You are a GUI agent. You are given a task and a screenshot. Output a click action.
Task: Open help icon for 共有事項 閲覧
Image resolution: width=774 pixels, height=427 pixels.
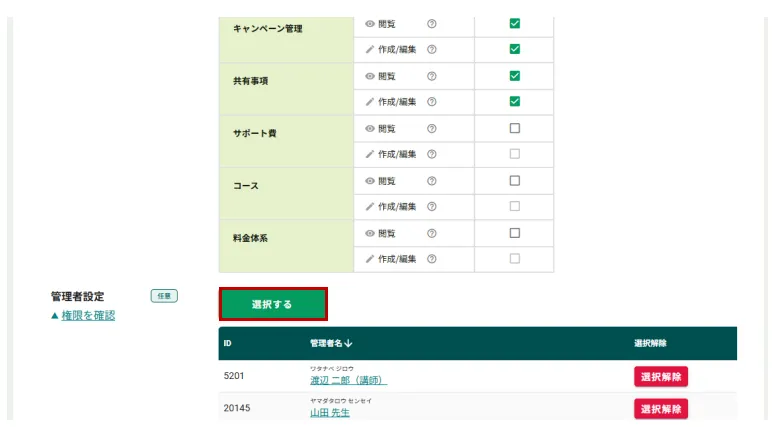(432, 75)
